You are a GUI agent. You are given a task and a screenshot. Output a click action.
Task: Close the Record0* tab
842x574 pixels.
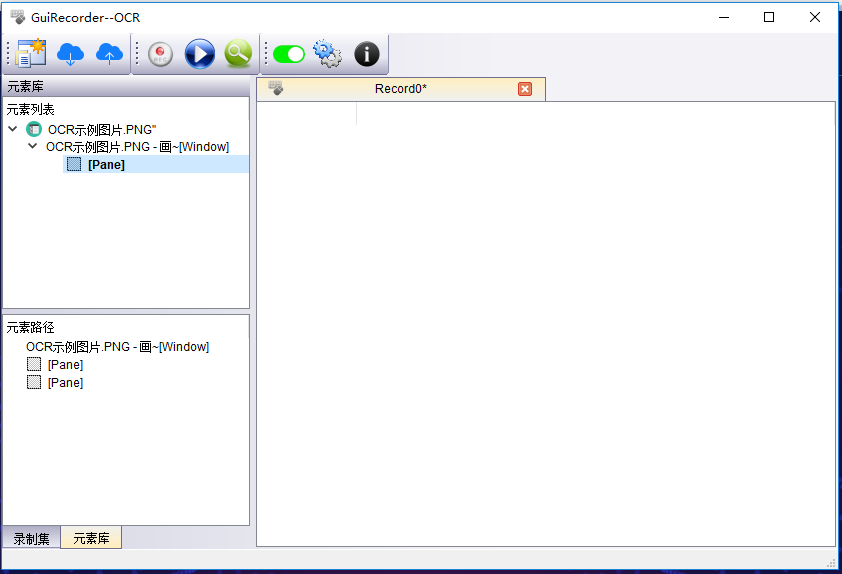(525, 89)
